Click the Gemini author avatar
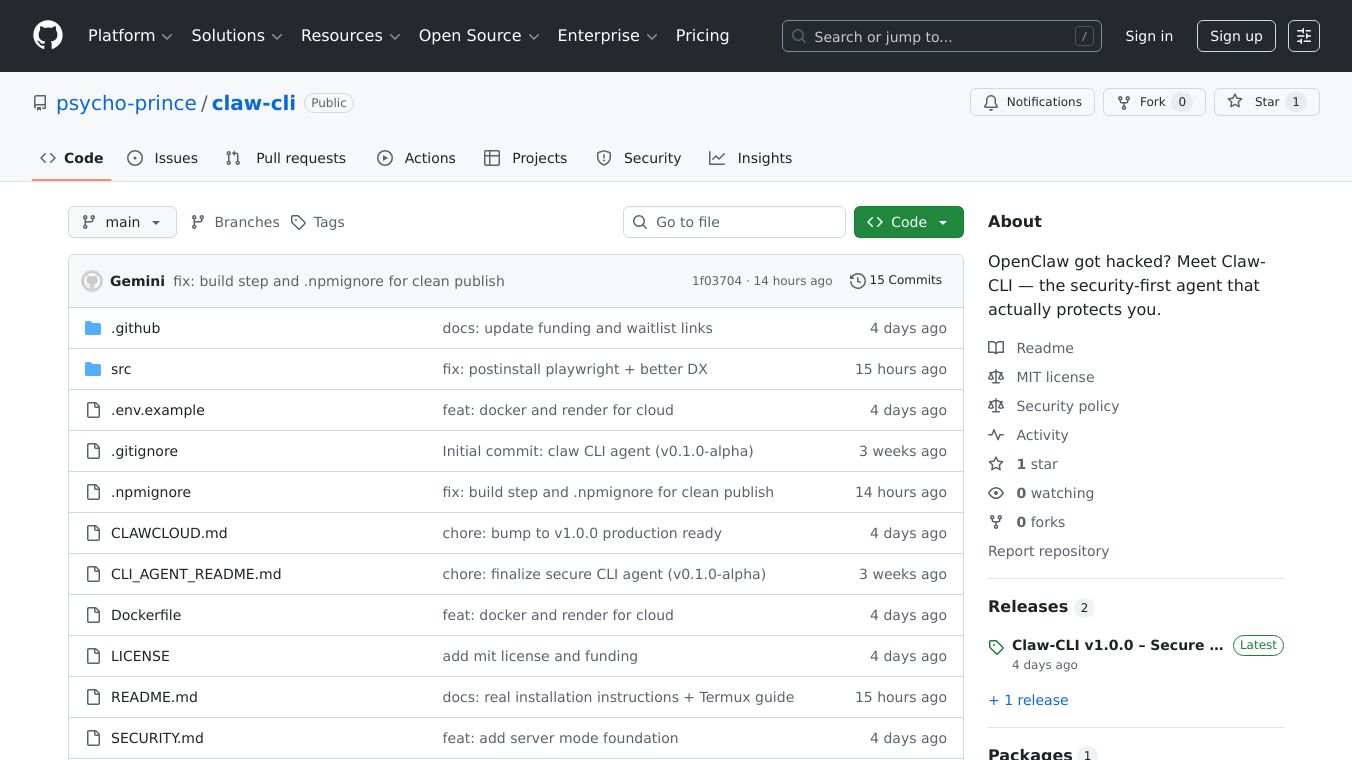The height and width of the screenshot is (760, 1352). pyautogui.click(x=92, y=281)
